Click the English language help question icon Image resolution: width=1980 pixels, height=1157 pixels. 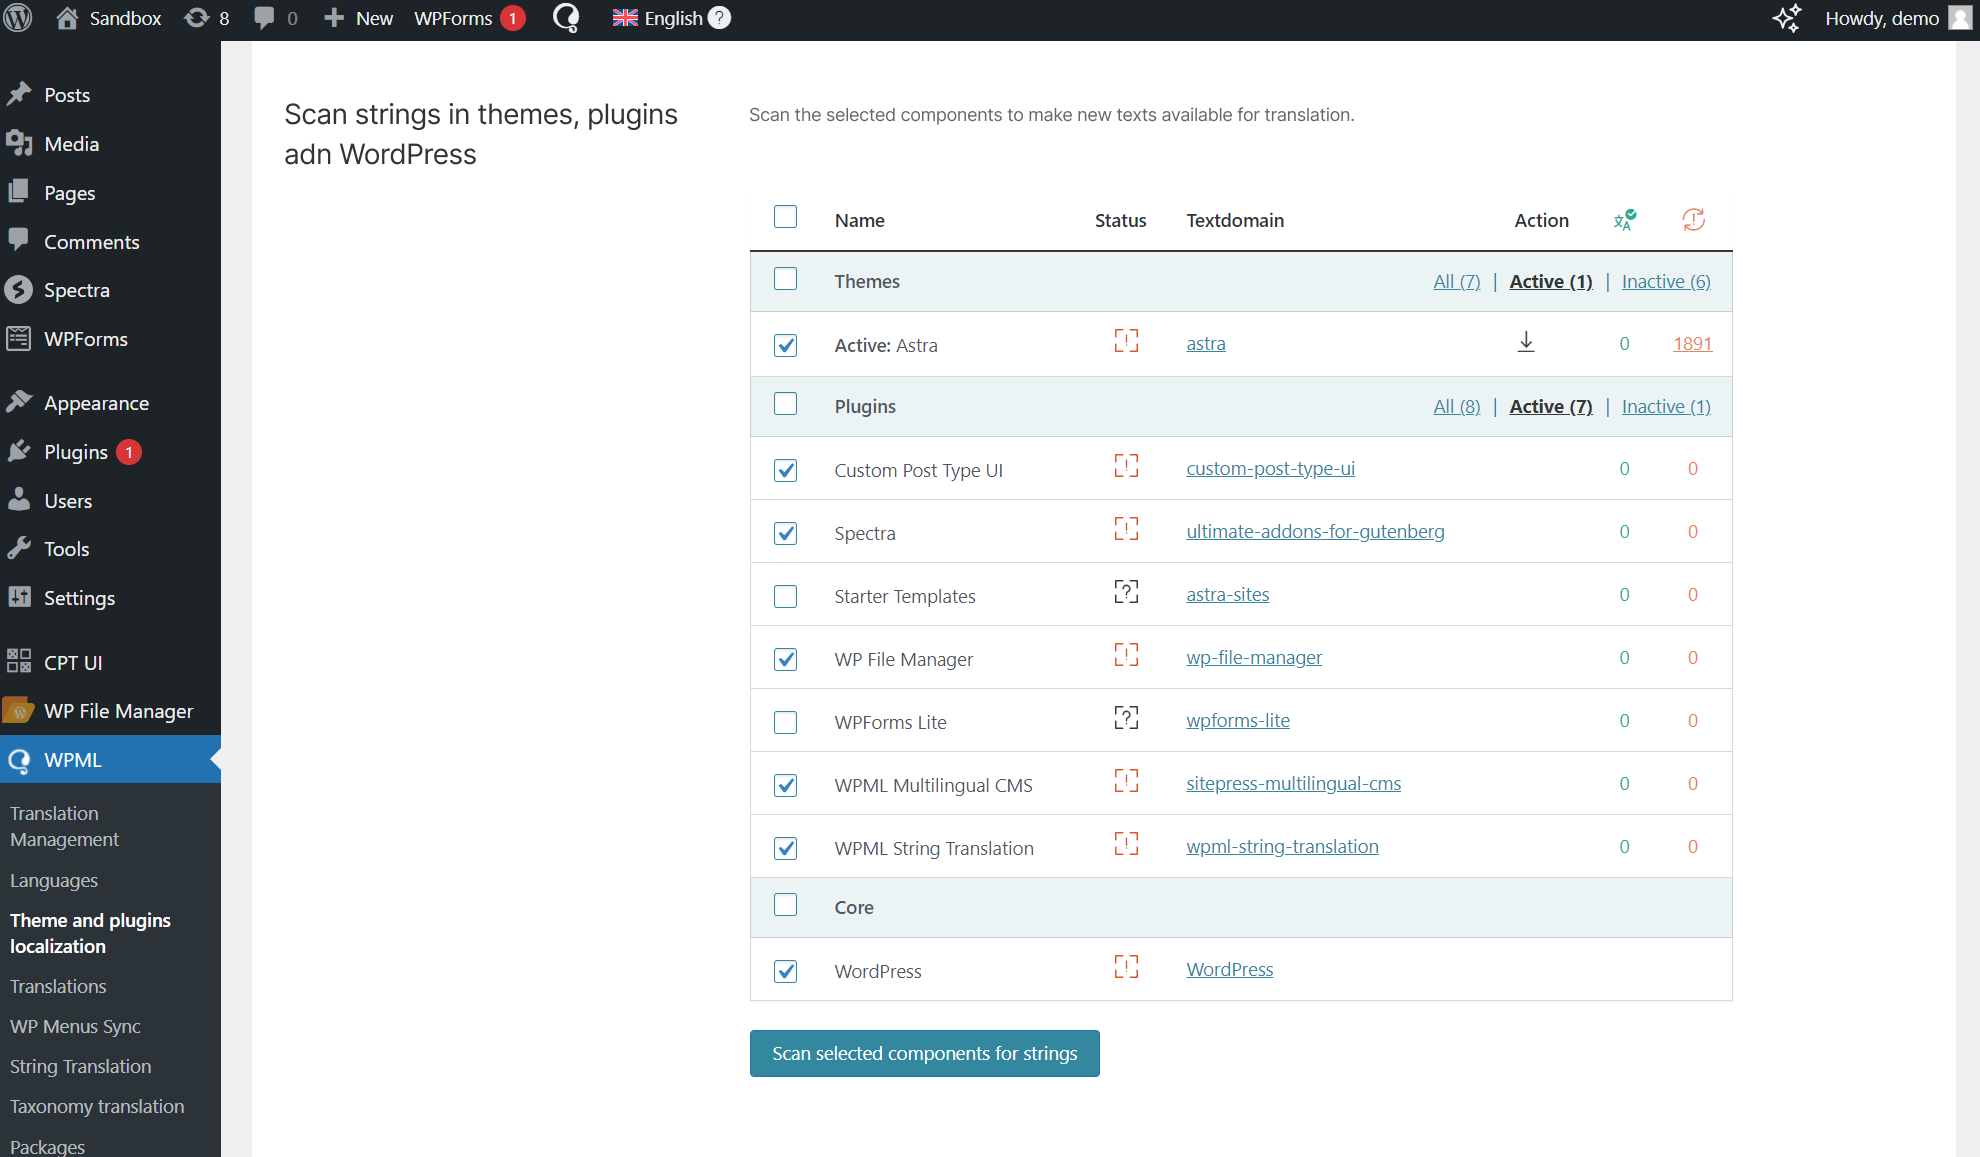point(720,18)
